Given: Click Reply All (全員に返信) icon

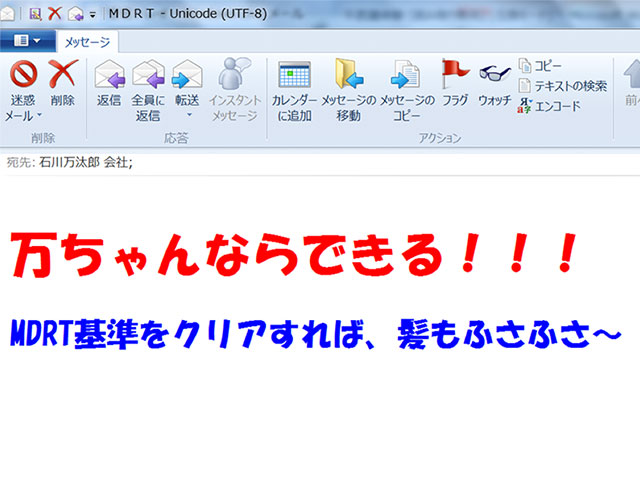Looking at the screenshot, I should click(x=148, y=76).
